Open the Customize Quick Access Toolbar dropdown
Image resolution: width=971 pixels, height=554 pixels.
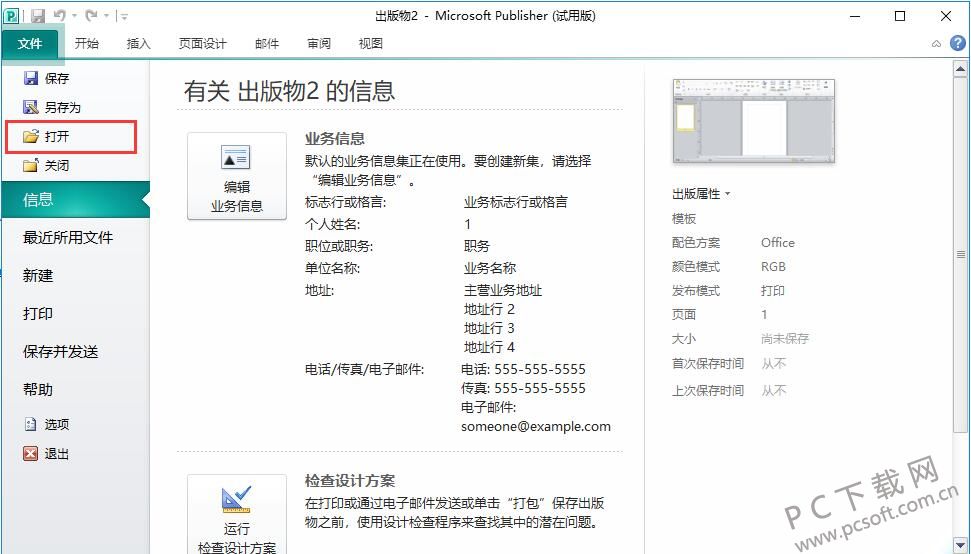(123, 16)
